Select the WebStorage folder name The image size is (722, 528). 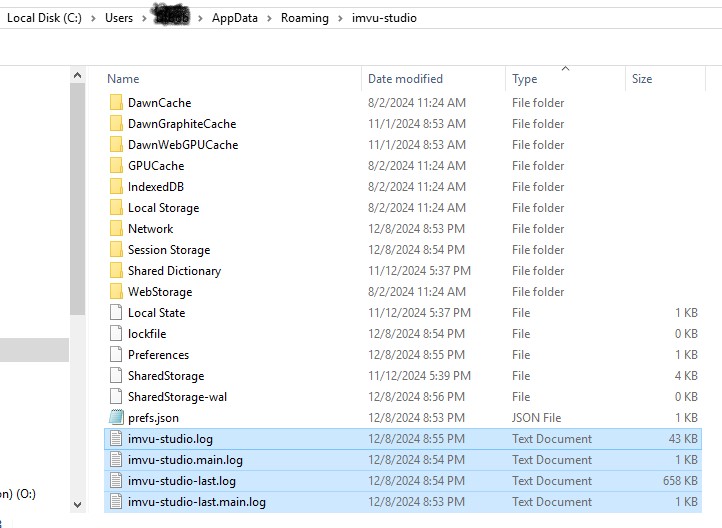point(160,292)
